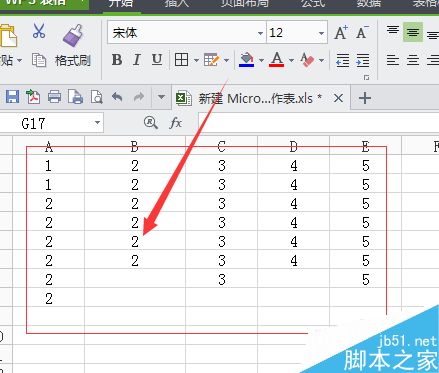Screen dimensions: 439x373
Task: Open borders dropdown arrow
Action: [x=196, y=60]
